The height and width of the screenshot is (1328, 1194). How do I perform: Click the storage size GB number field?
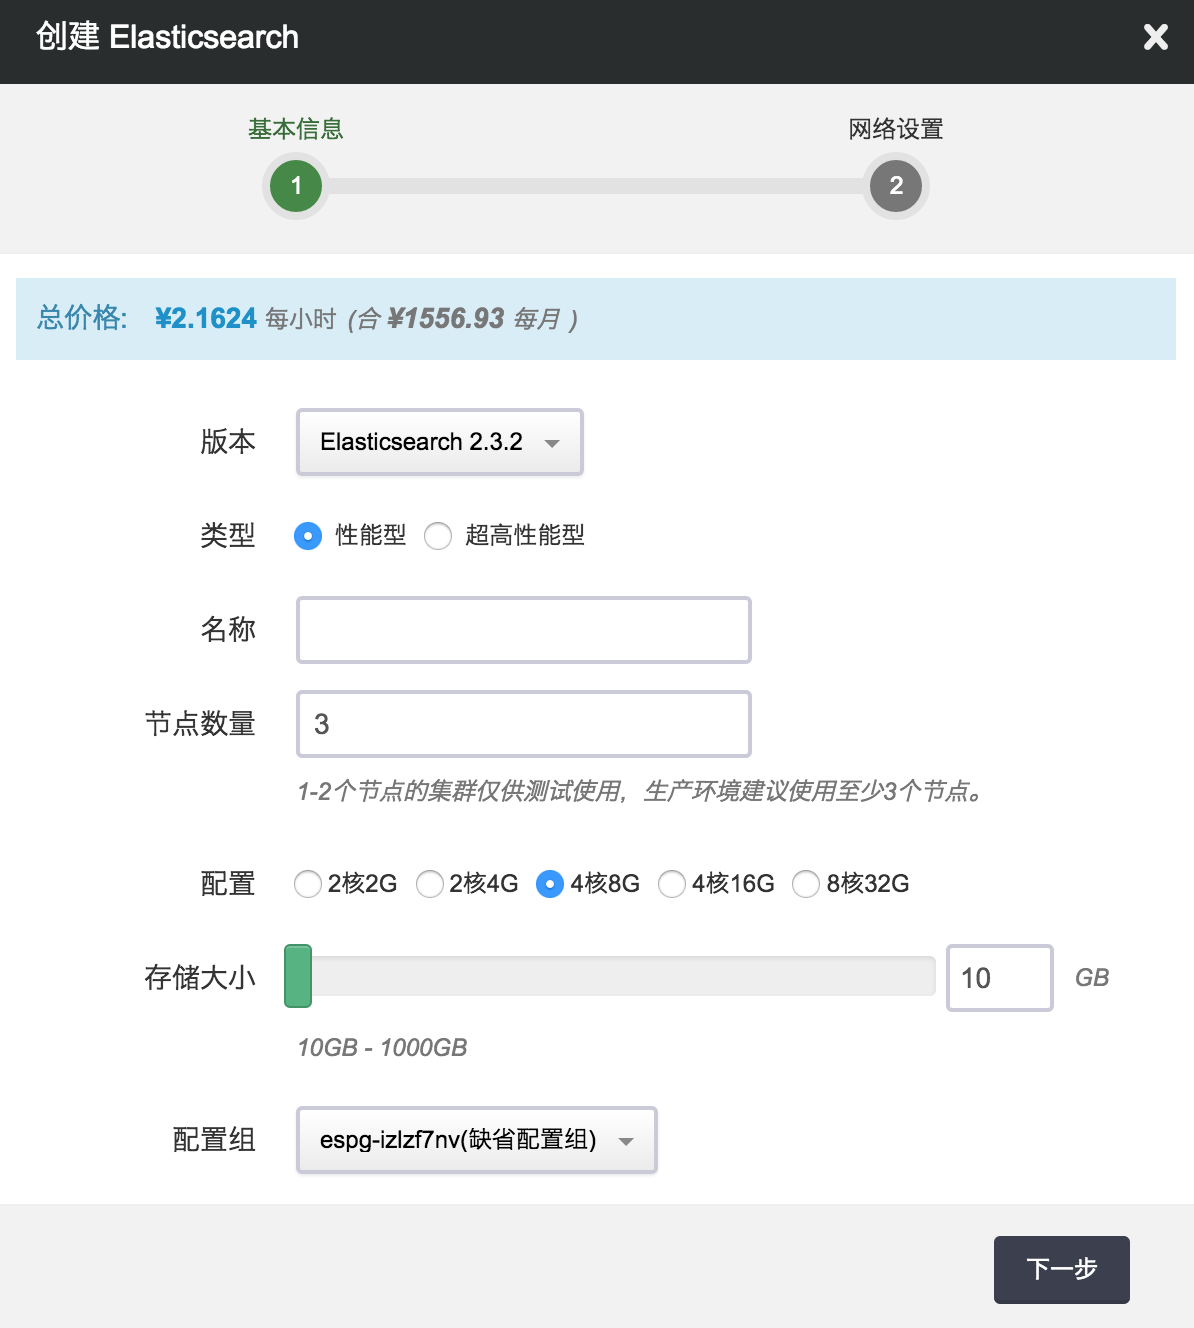coord(999,978)
